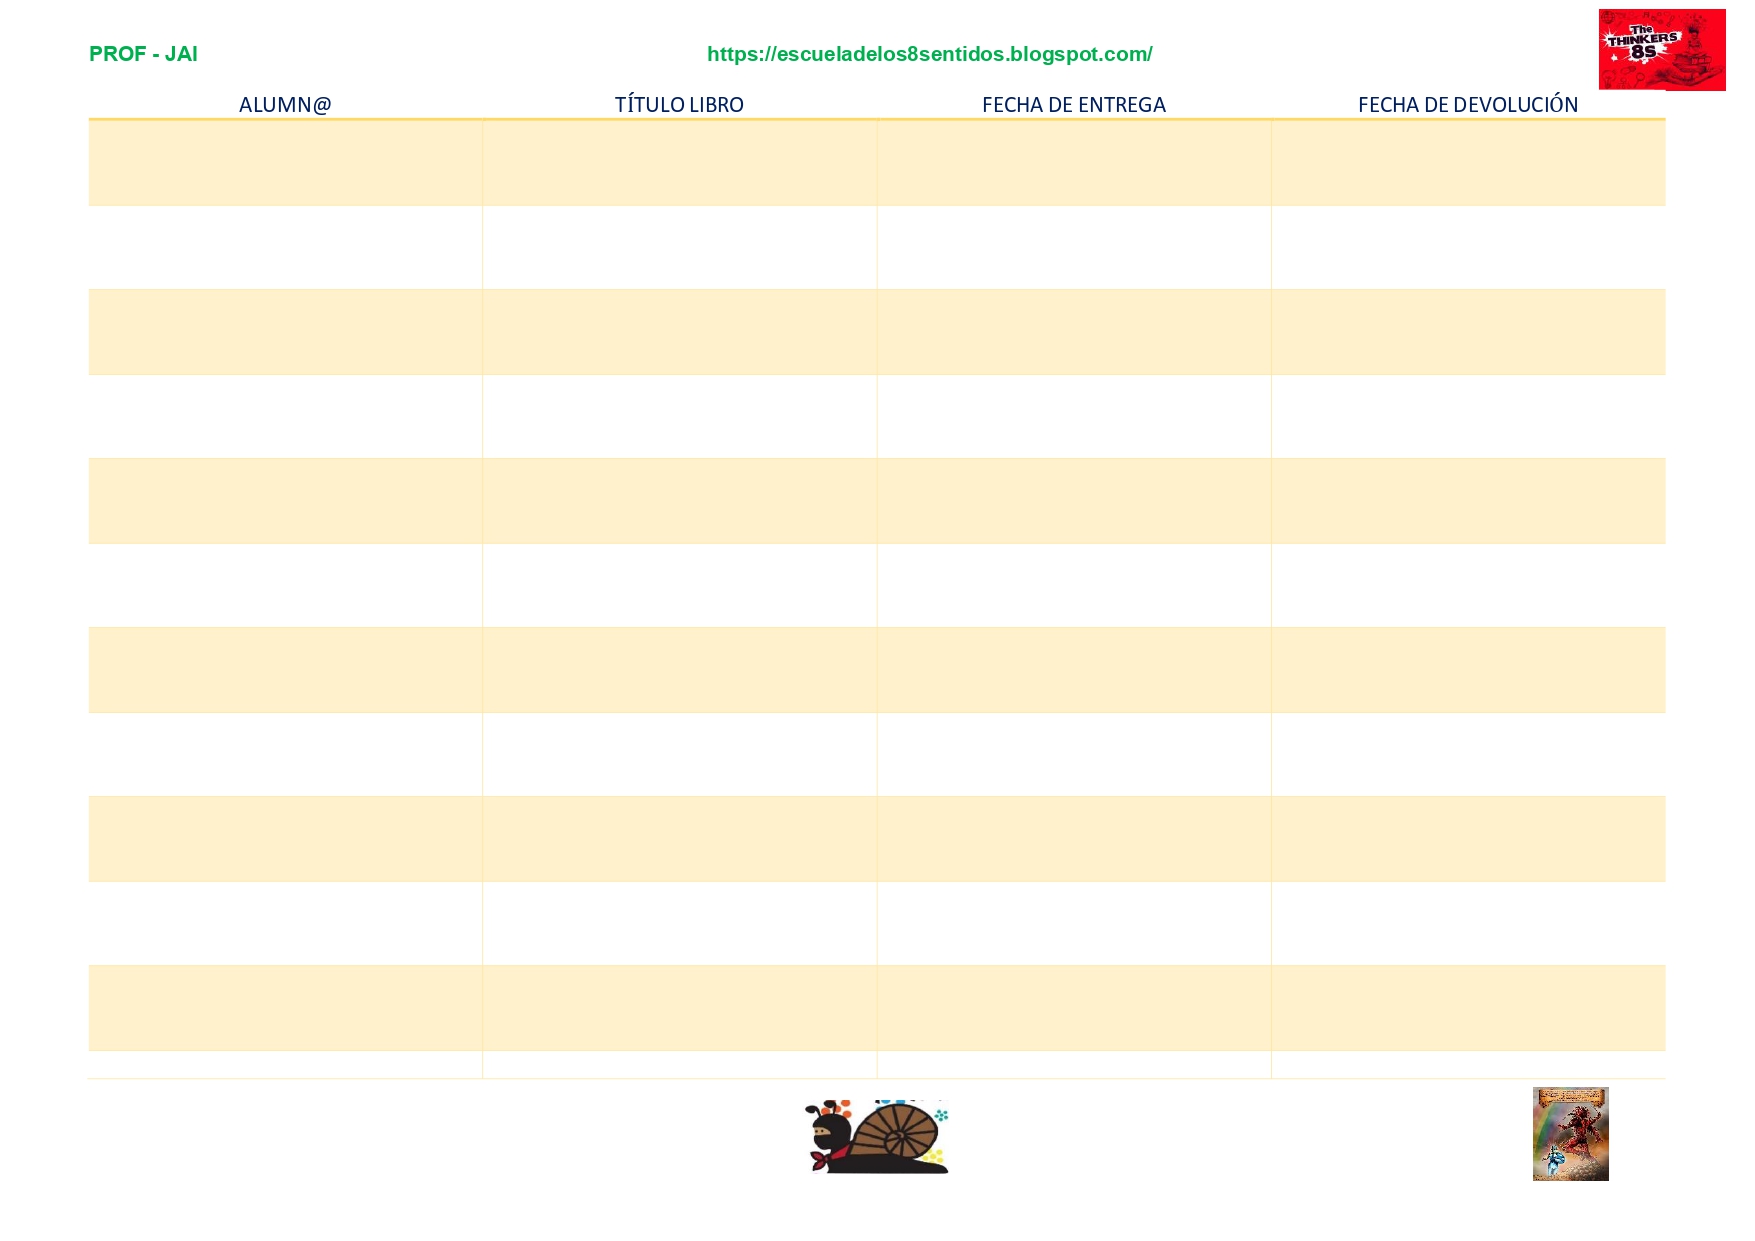Click the ninja snail illustration
The width and height of the screenshot is (1755, 1241).
(x=877, y=1136)
